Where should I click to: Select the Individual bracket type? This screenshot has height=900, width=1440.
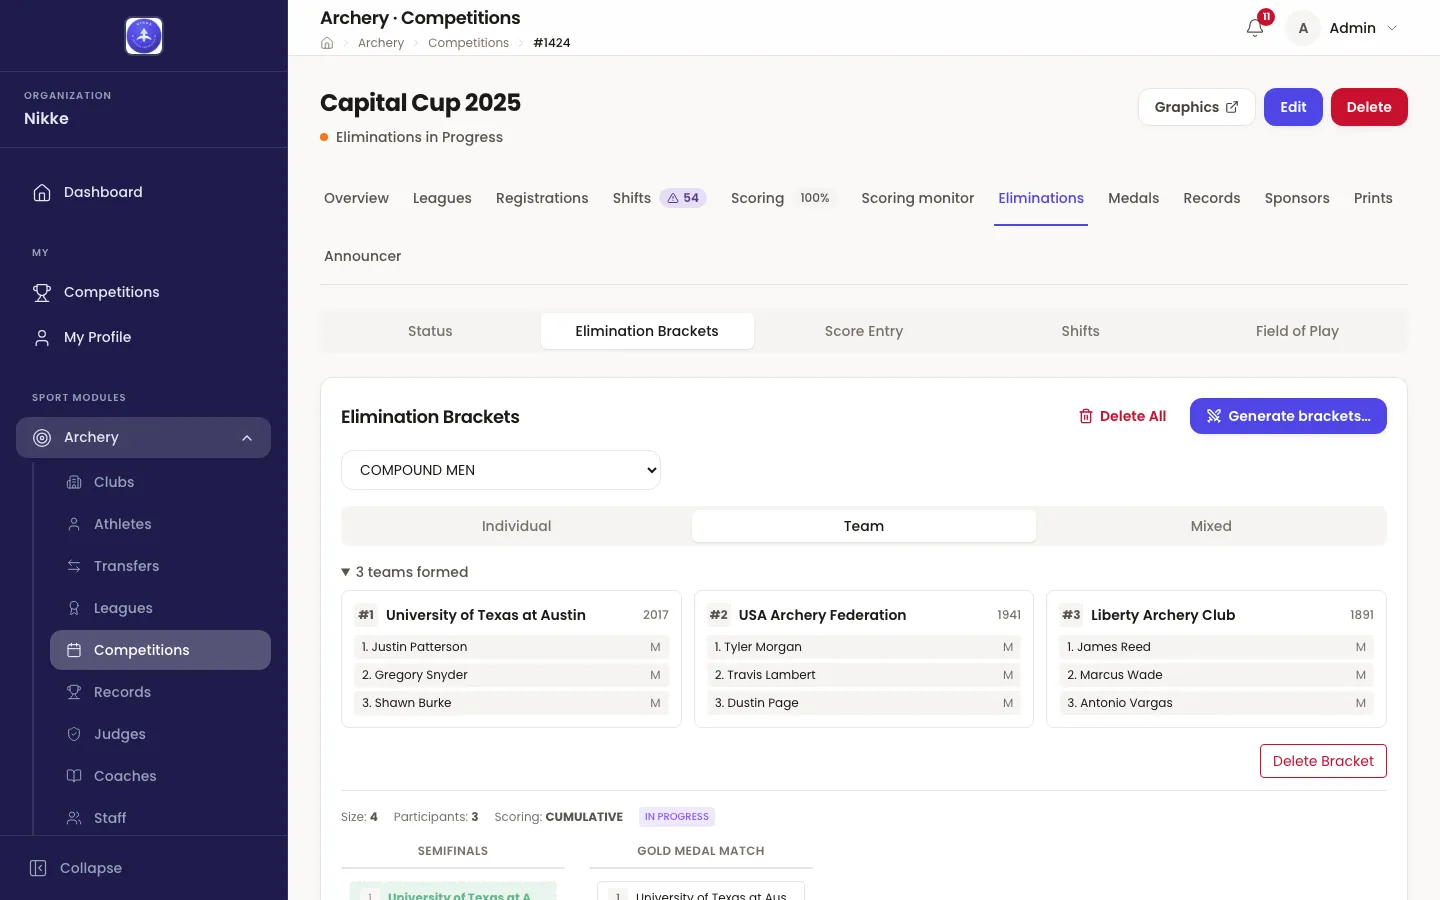(x=517, y=526)
